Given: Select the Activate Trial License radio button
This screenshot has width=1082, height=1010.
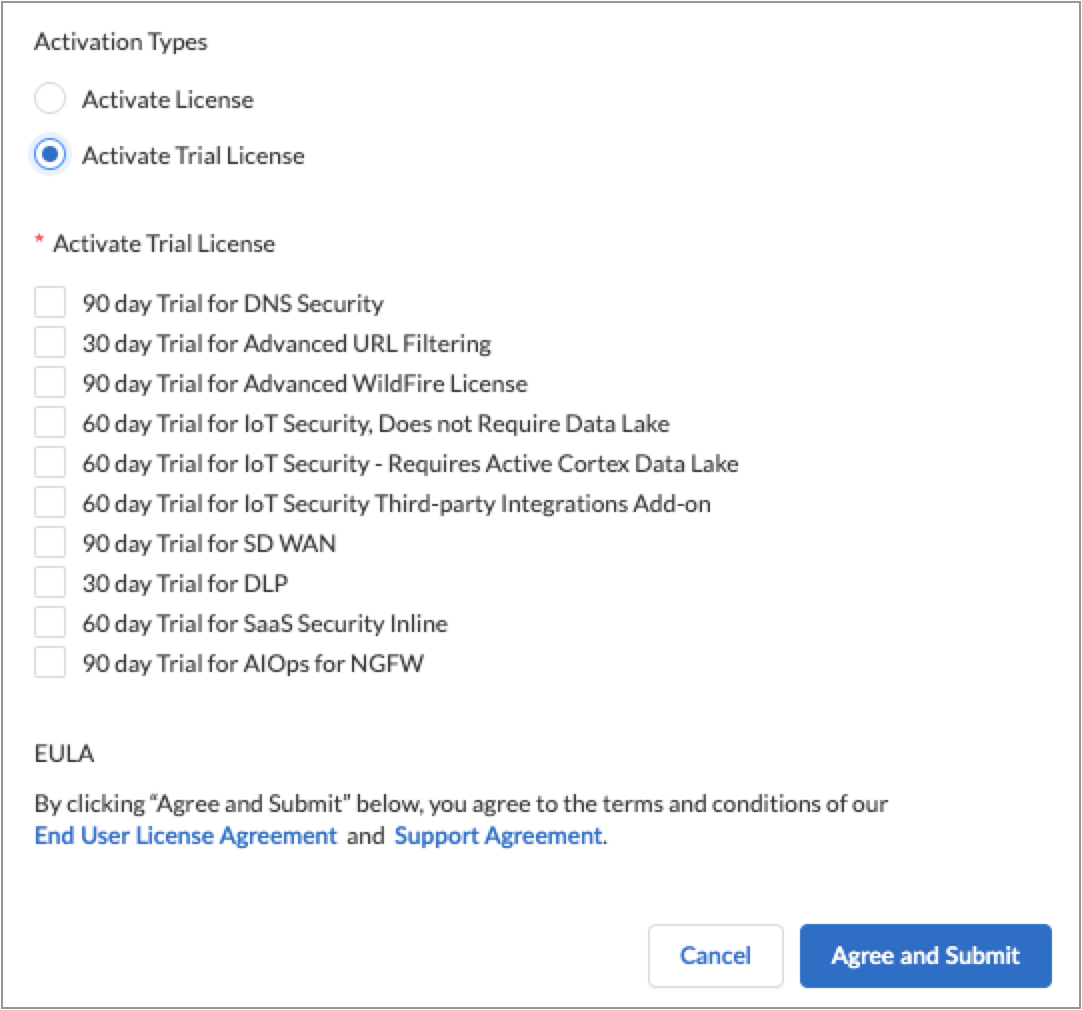Looking at the screenshot, I should pos(50,155).
